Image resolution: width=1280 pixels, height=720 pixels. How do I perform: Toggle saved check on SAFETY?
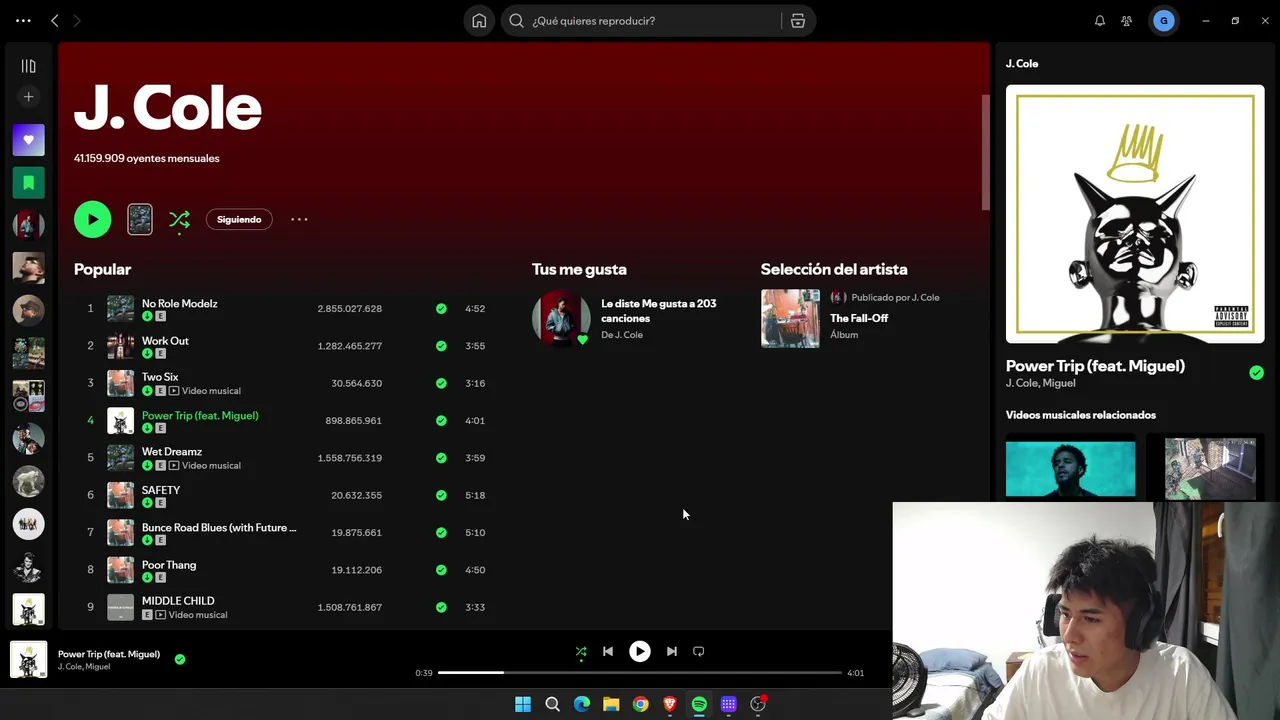441,495
